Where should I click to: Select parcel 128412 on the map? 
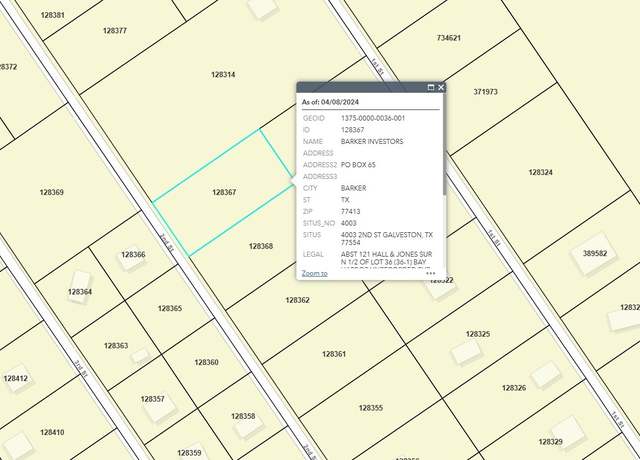pos(16,378)
